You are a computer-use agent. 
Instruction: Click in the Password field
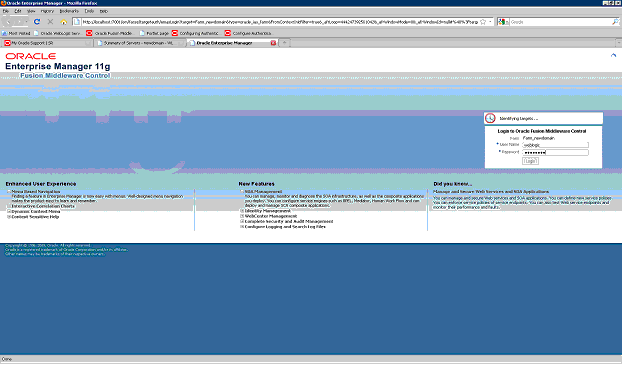[555, 152]
